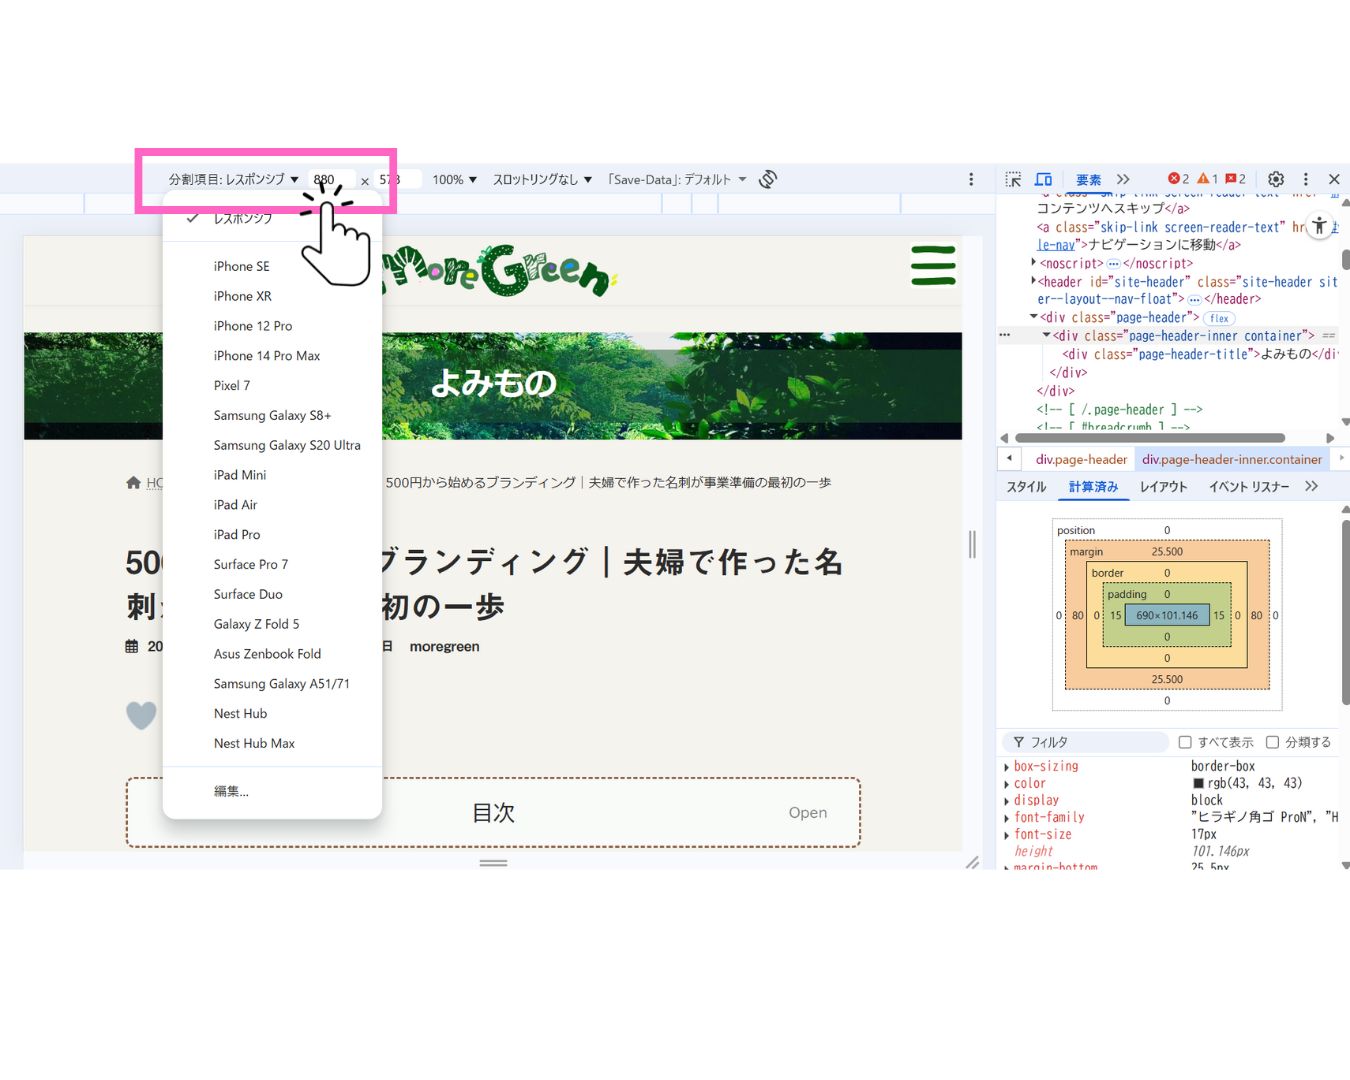The height and width of the screenshot is (1080, 1350).
Task: Expand the box-sizing computed property
Action: coord(1007,767)
